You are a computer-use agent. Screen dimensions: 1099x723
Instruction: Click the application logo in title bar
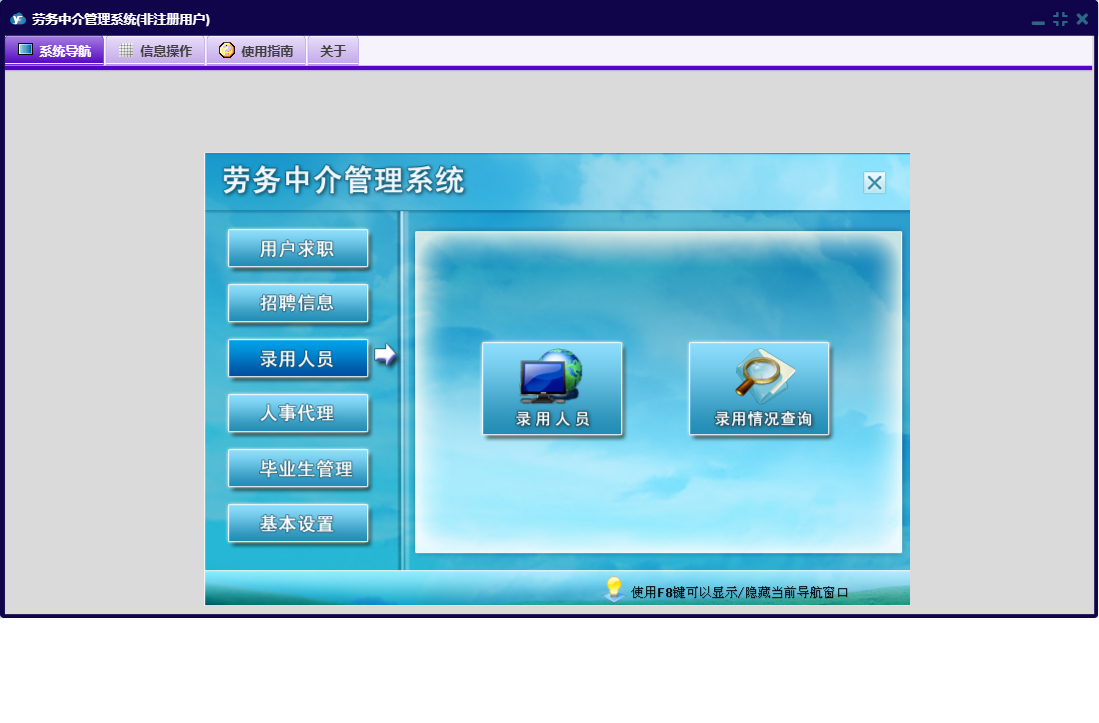(x=18, y=19)
